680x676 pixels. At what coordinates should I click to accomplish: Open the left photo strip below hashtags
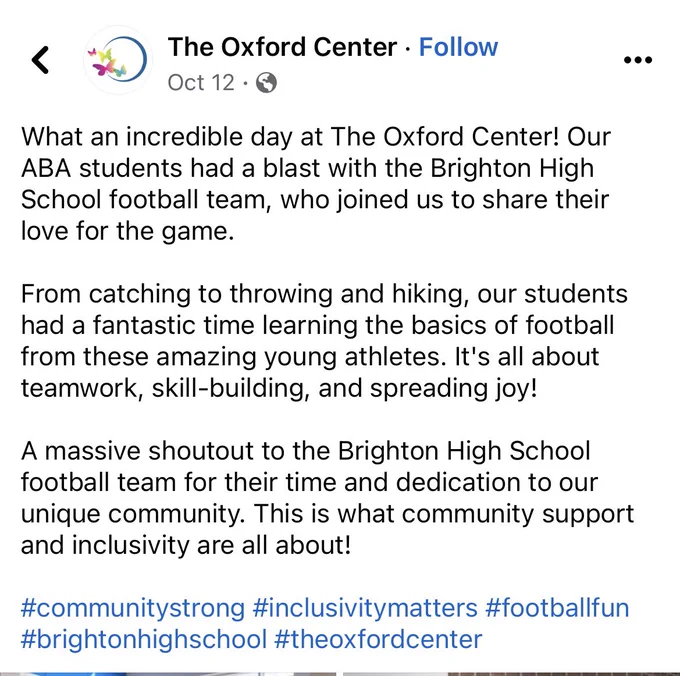[168, 674]
